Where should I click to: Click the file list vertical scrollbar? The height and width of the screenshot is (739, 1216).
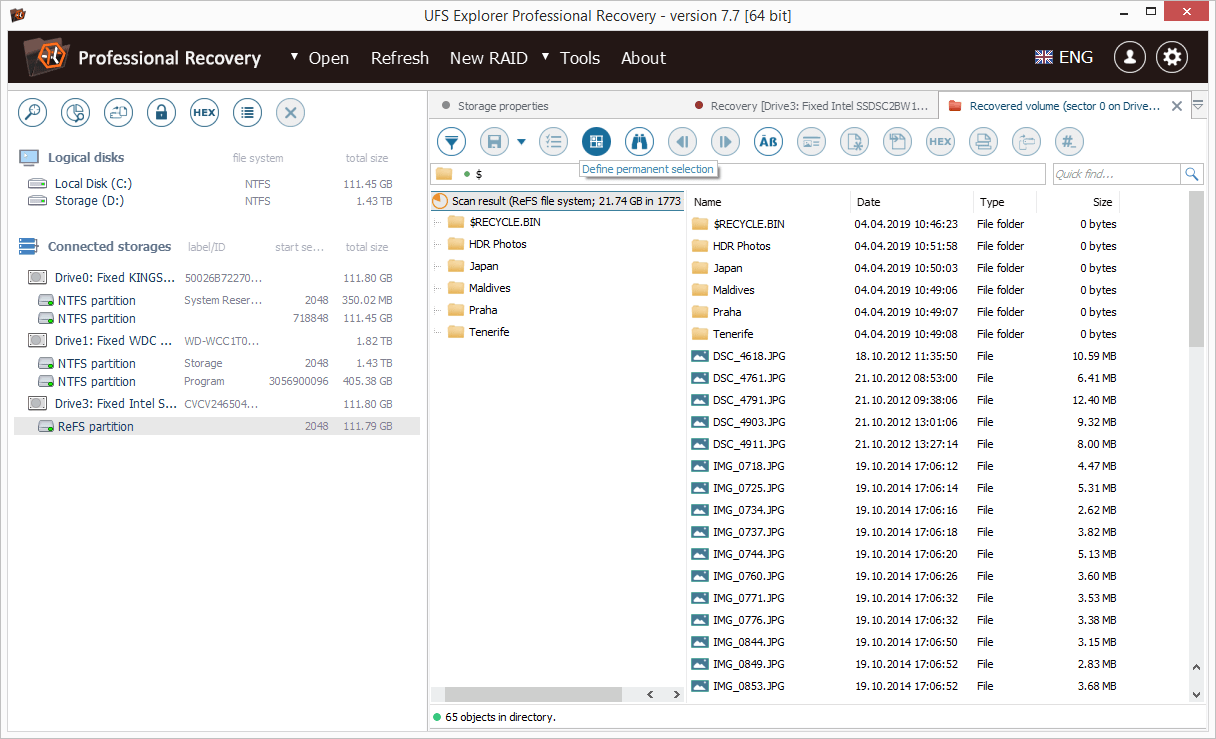[1196, 270]
